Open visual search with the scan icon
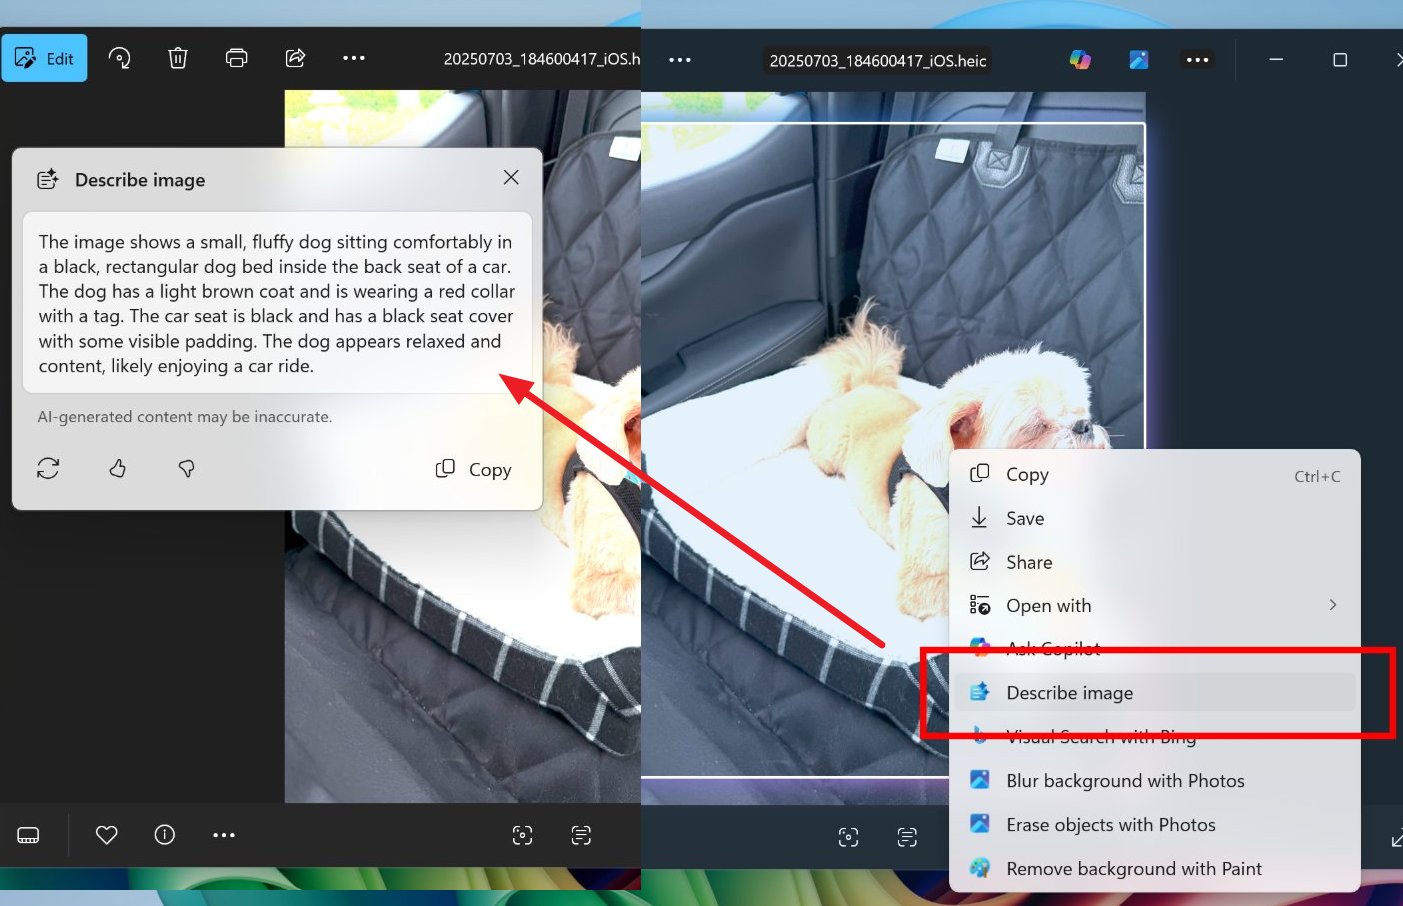This screenshot has height=906, width=1403. click(x=522, y=835)
